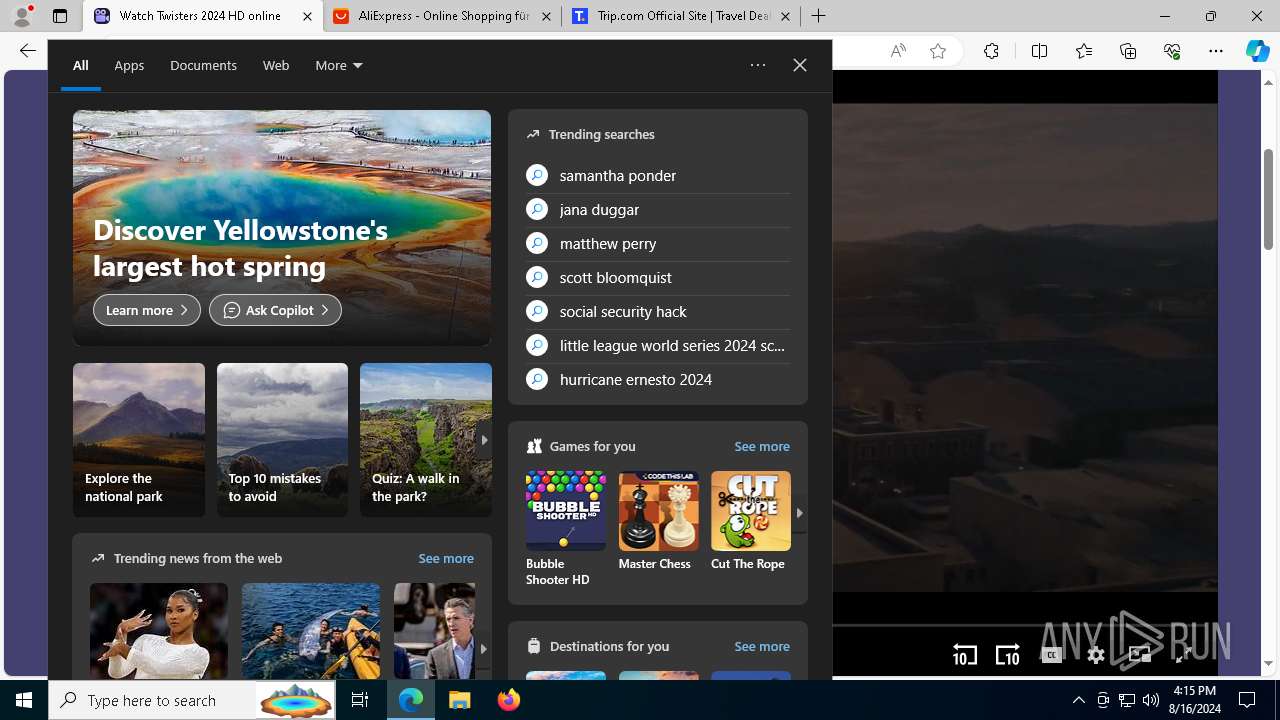Screen dimensions: 1280x720
Task: Show hidden system tray icons
Action: tap(1078, 700)
